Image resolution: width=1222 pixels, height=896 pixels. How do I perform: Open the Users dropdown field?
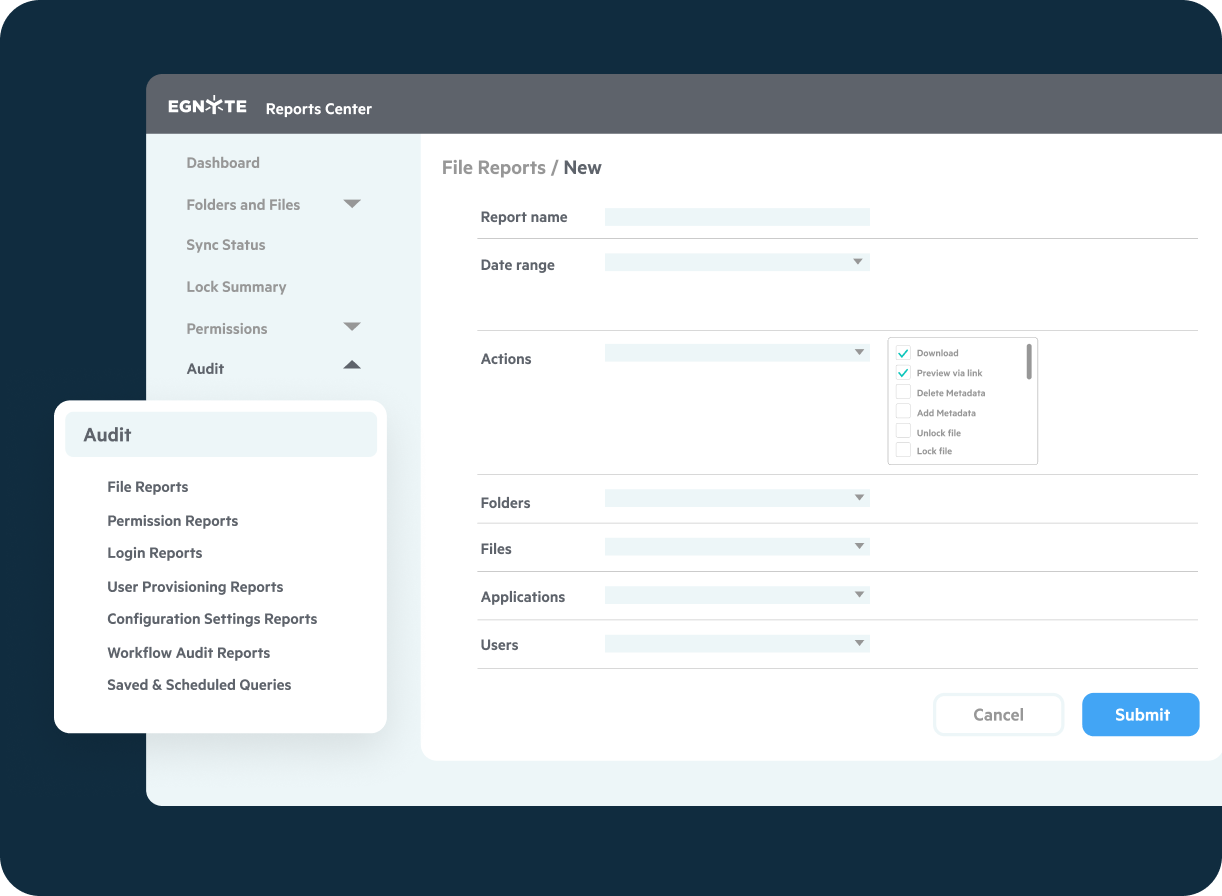pos(737,644)
